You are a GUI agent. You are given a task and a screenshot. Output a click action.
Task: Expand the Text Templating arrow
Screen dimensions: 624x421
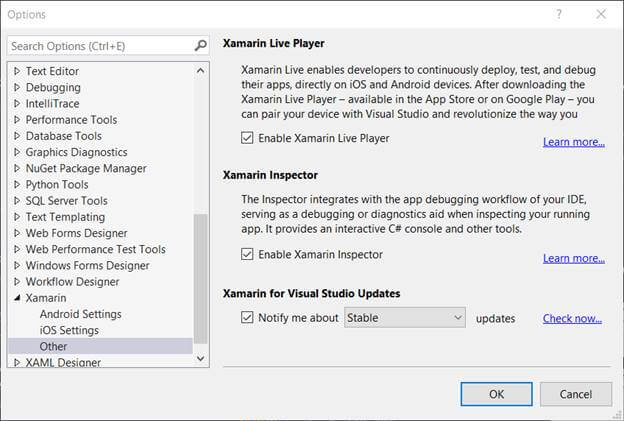[x=17, y=217]
